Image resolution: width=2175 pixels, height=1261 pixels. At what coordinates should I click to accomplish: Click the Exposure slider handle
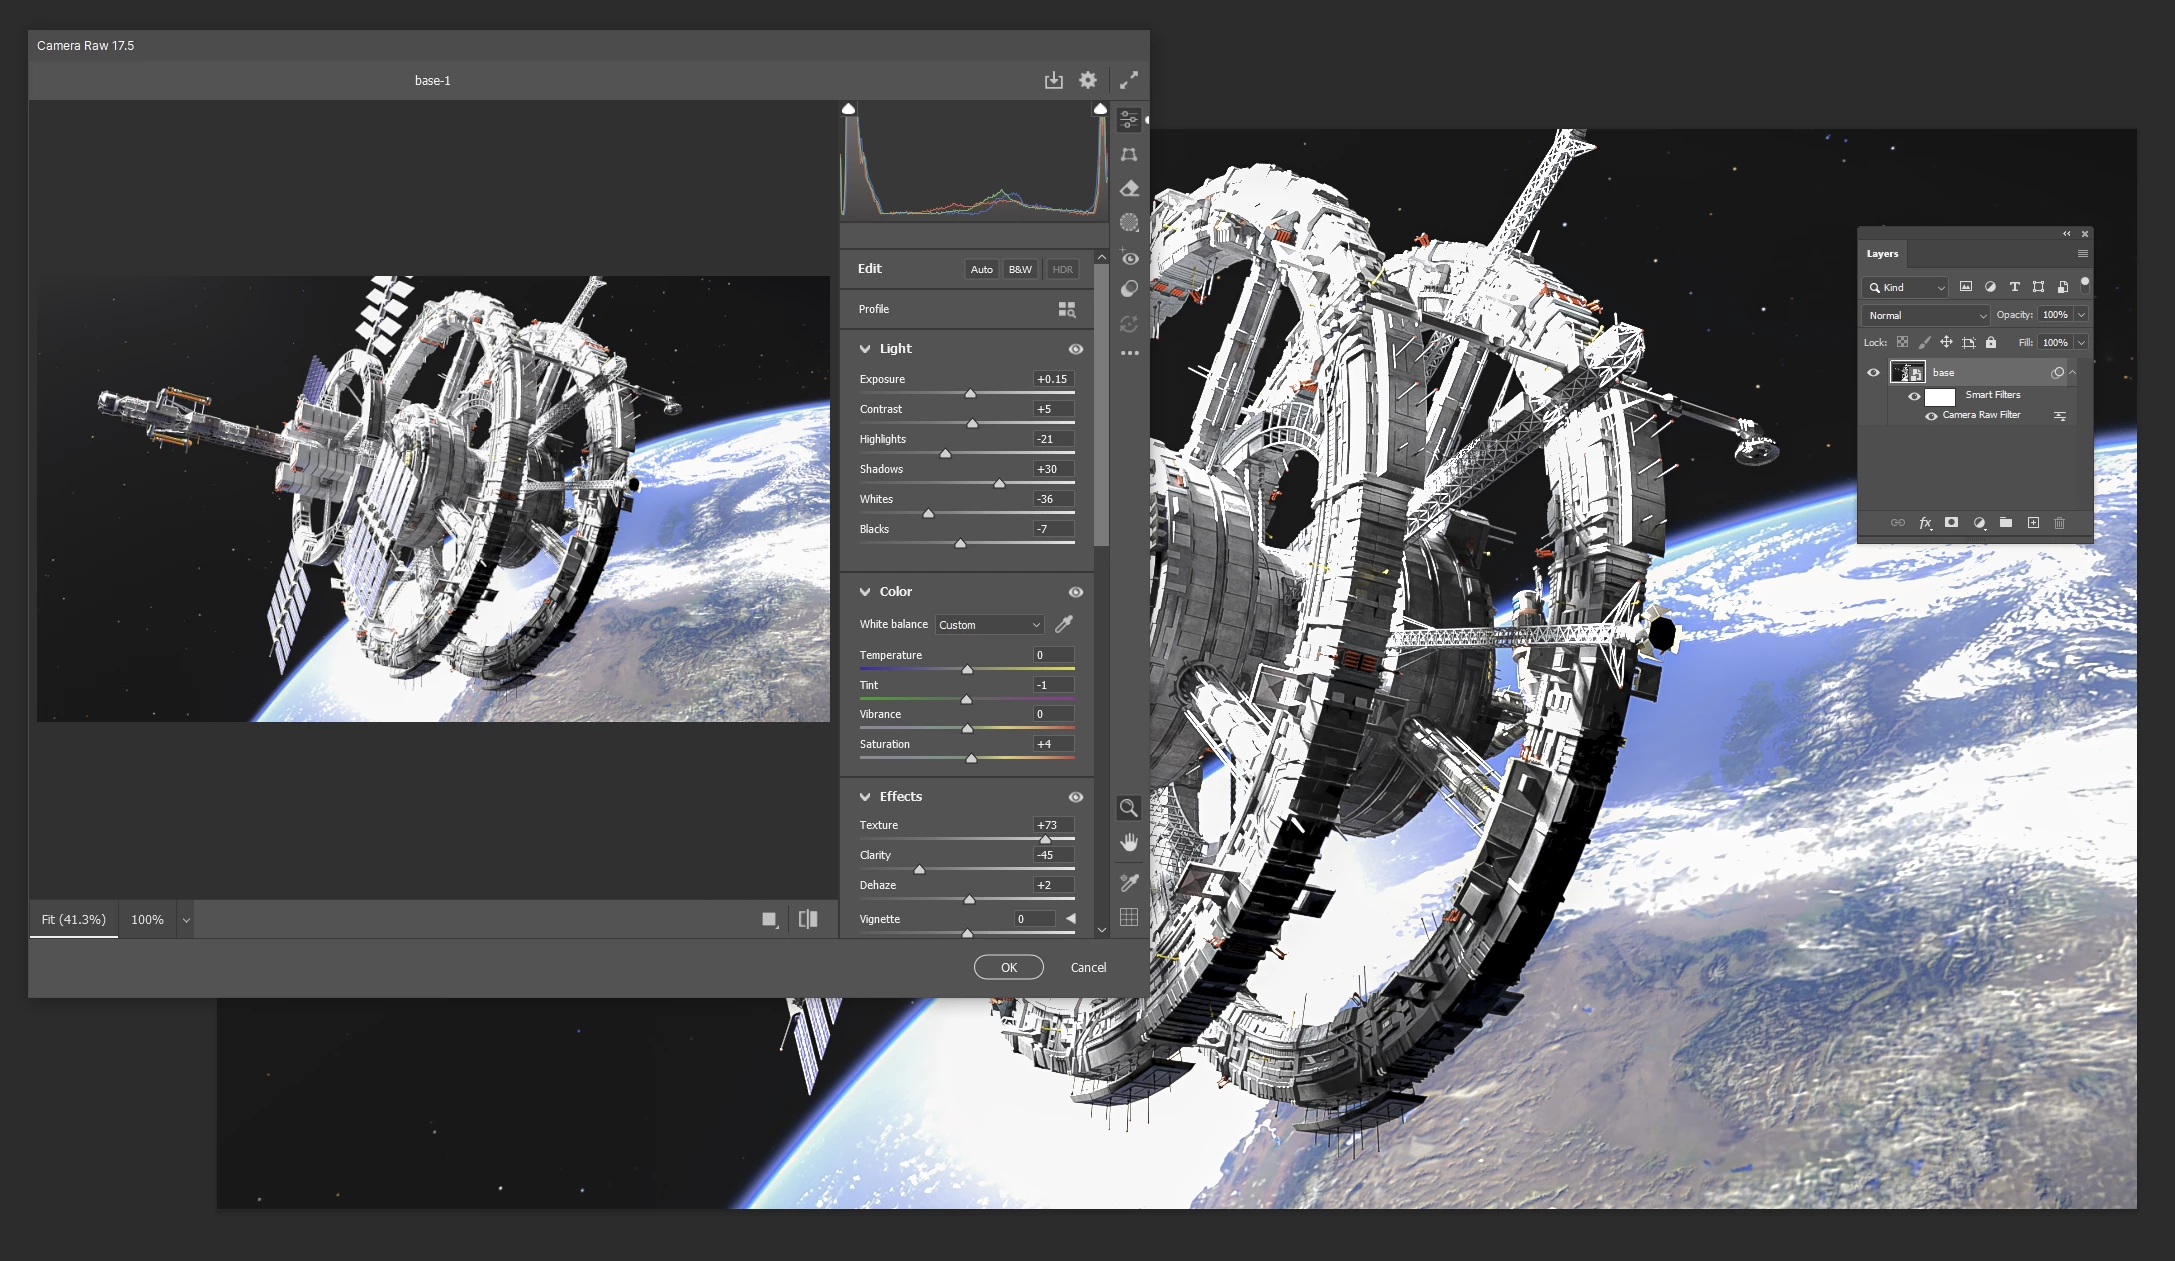pos(970,394)
